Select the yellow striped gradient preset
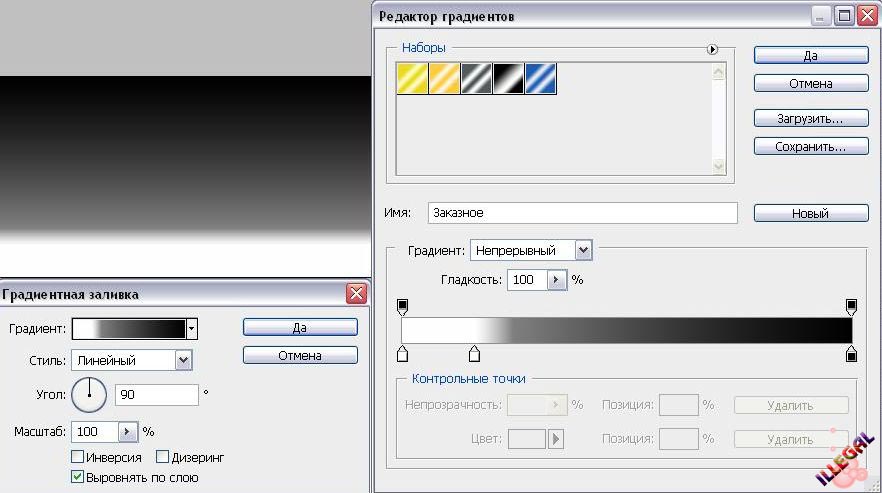882x493 pixels. (x=413, y=79)
